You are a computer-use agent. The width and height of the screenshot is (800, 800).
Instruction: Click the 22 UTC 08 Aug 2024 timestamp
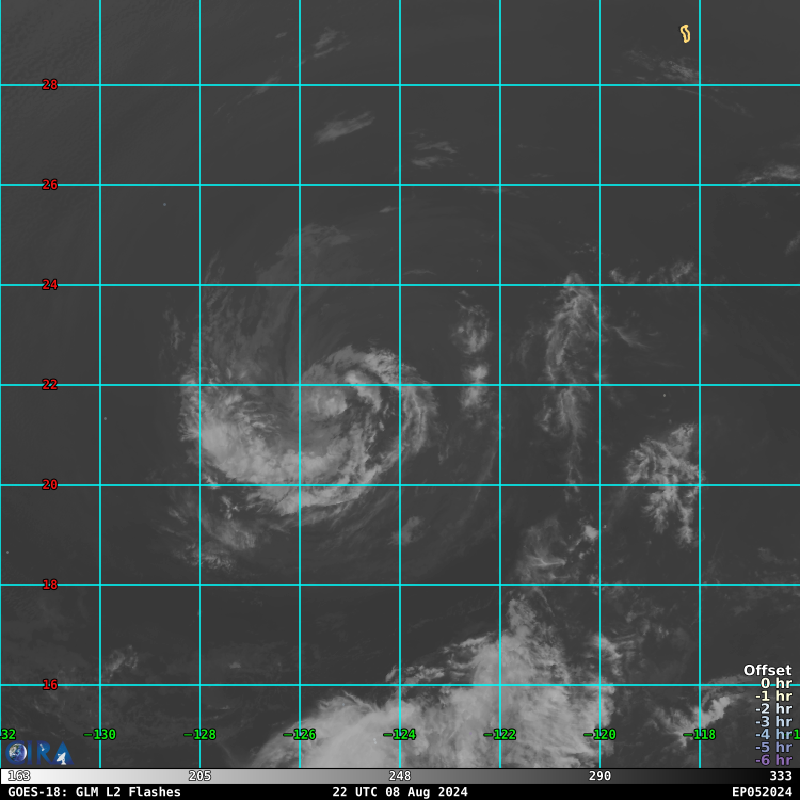400,792
